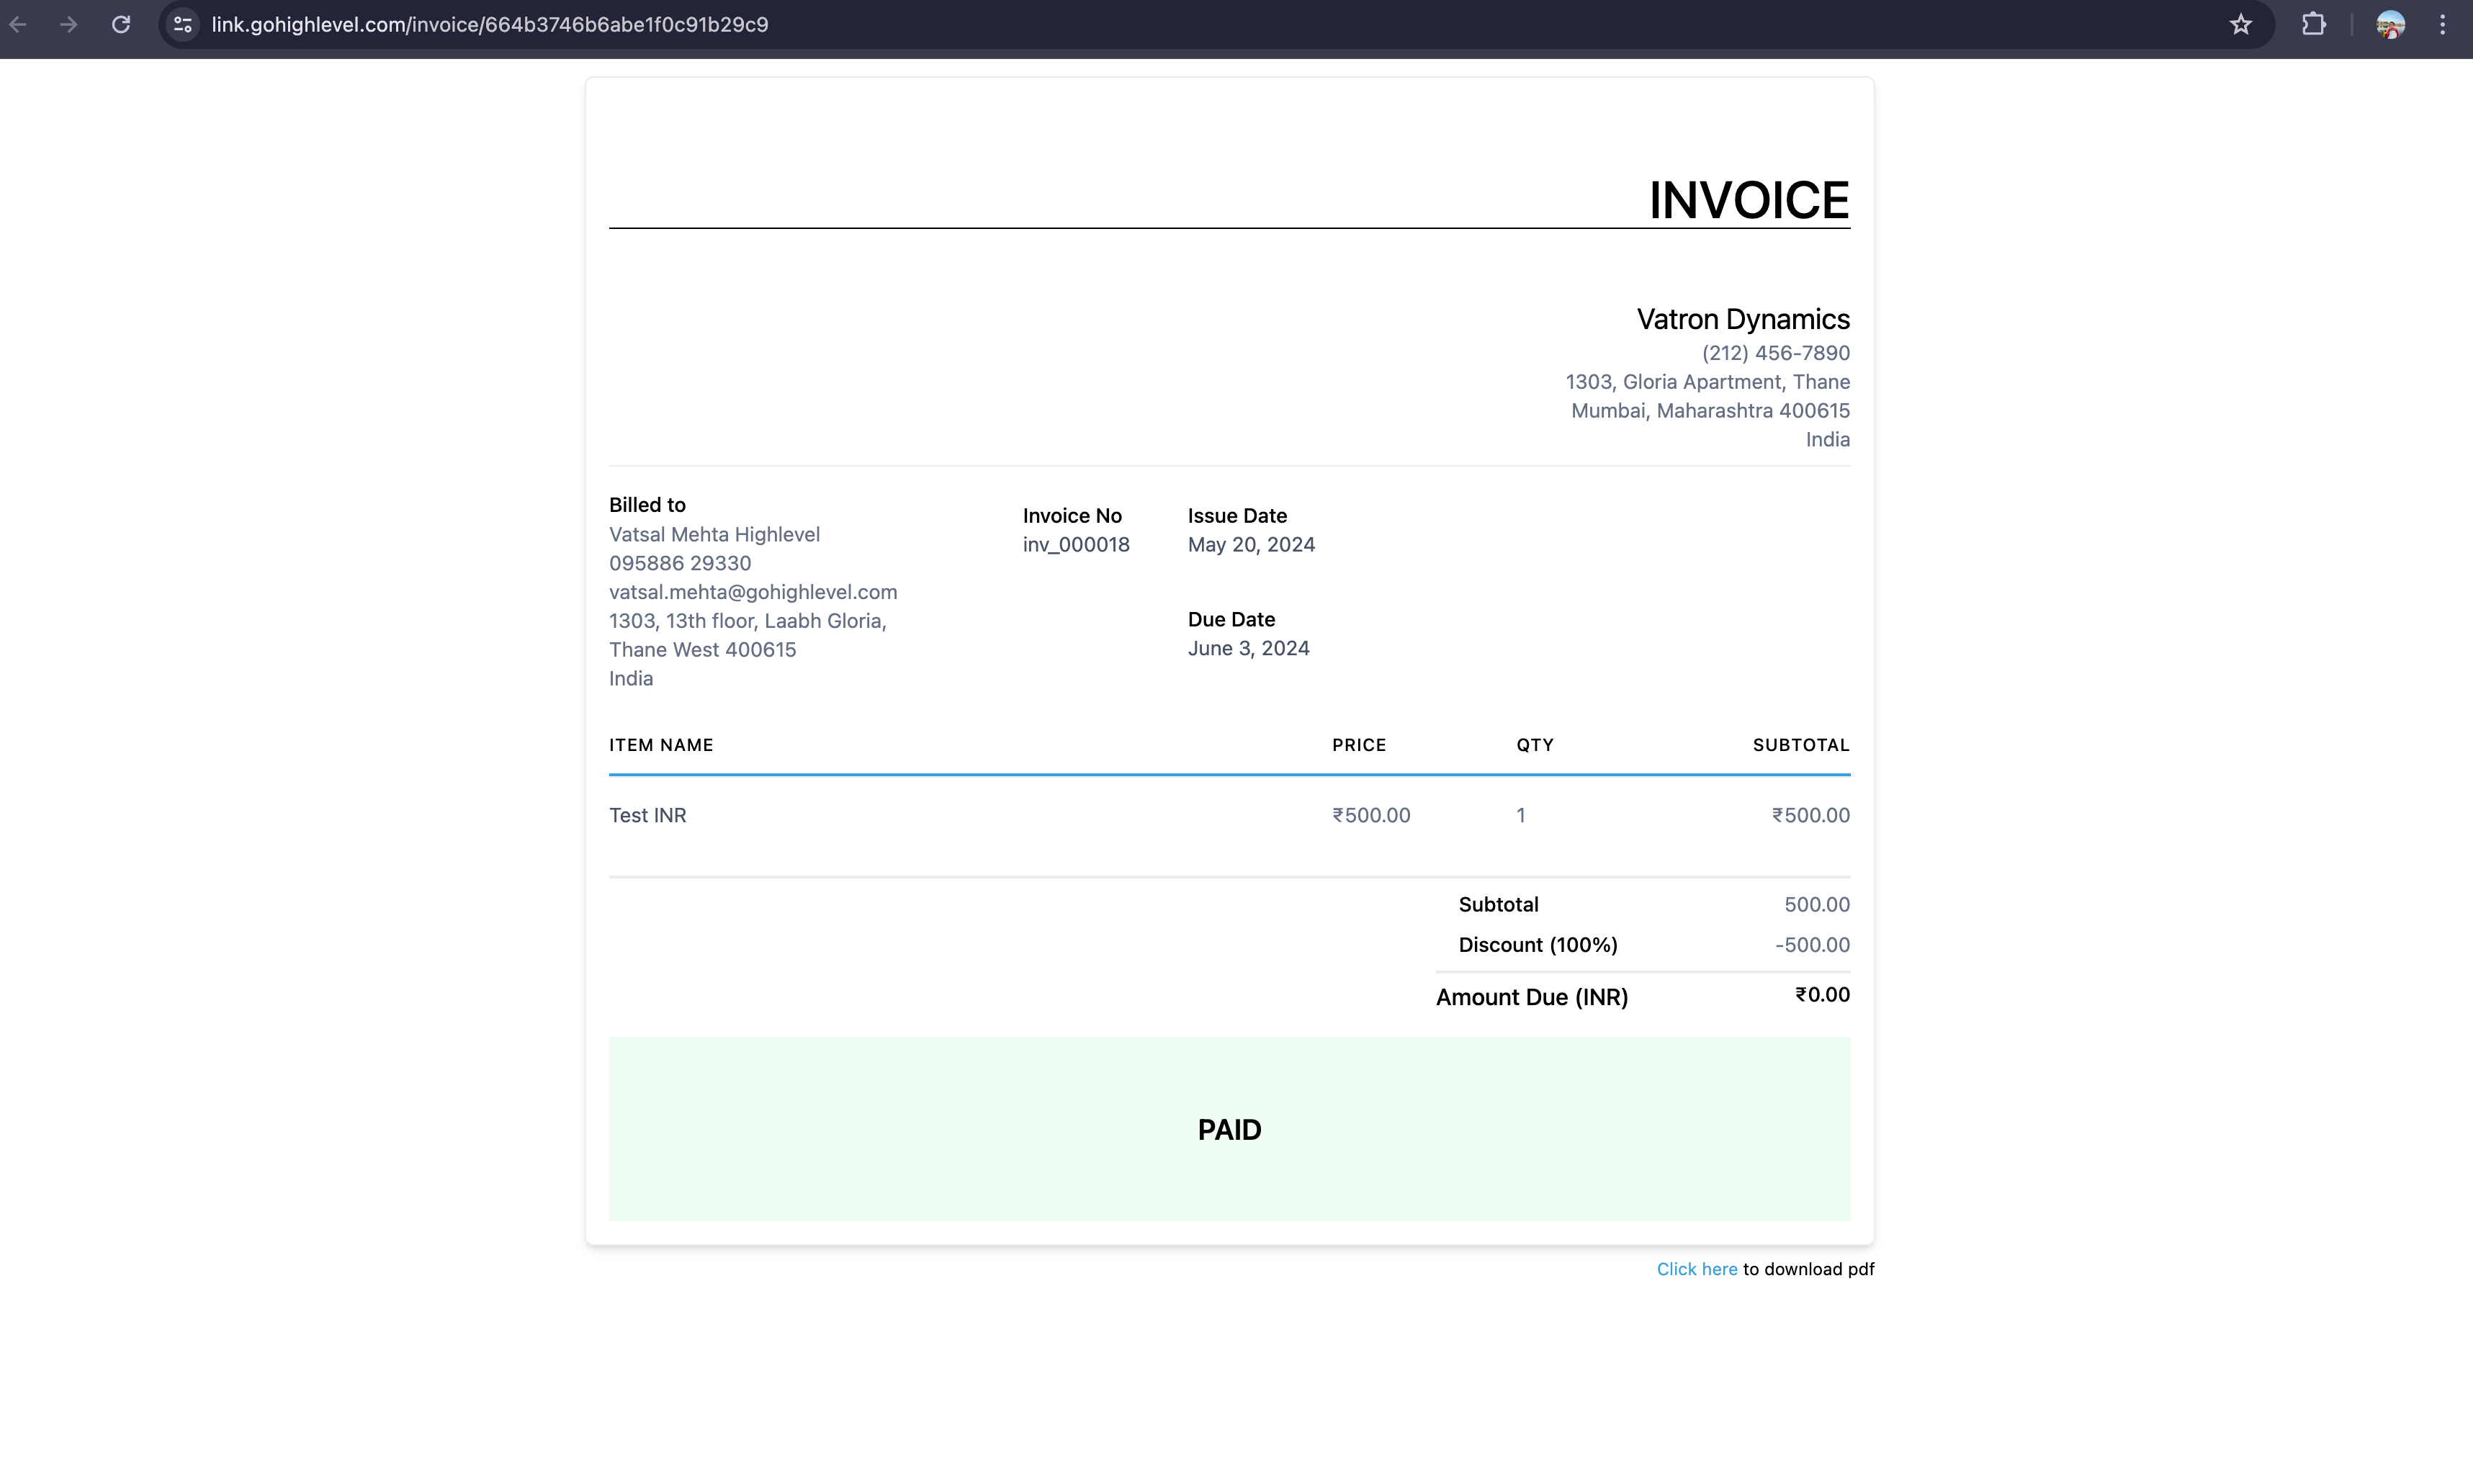2473x1484 pixels.
Task: Click 'to download pdf' text
Action: pos(1808,1269)
